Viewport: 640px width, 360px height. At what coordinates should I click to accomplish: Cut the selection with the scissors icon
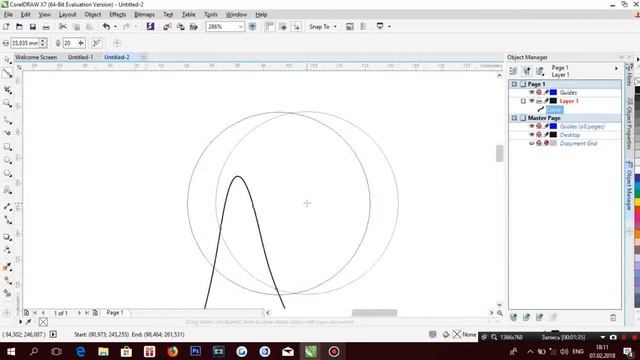(62, 27)
